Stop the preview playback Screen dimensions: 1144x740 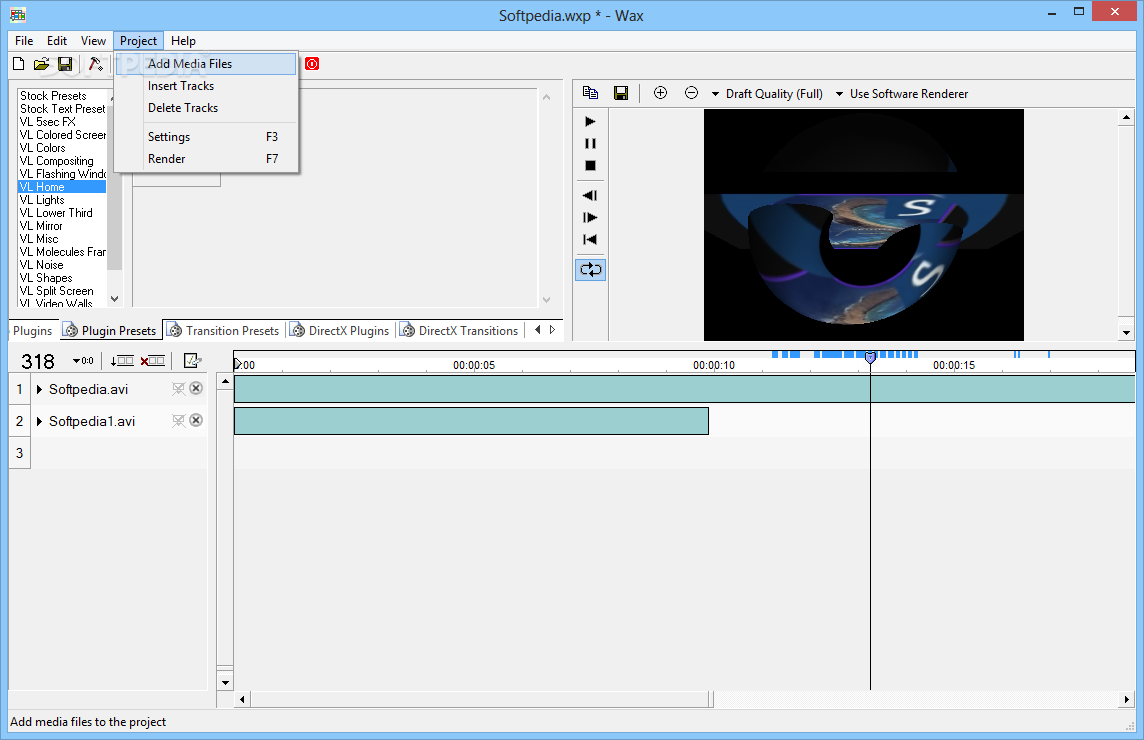pos(590,166)
